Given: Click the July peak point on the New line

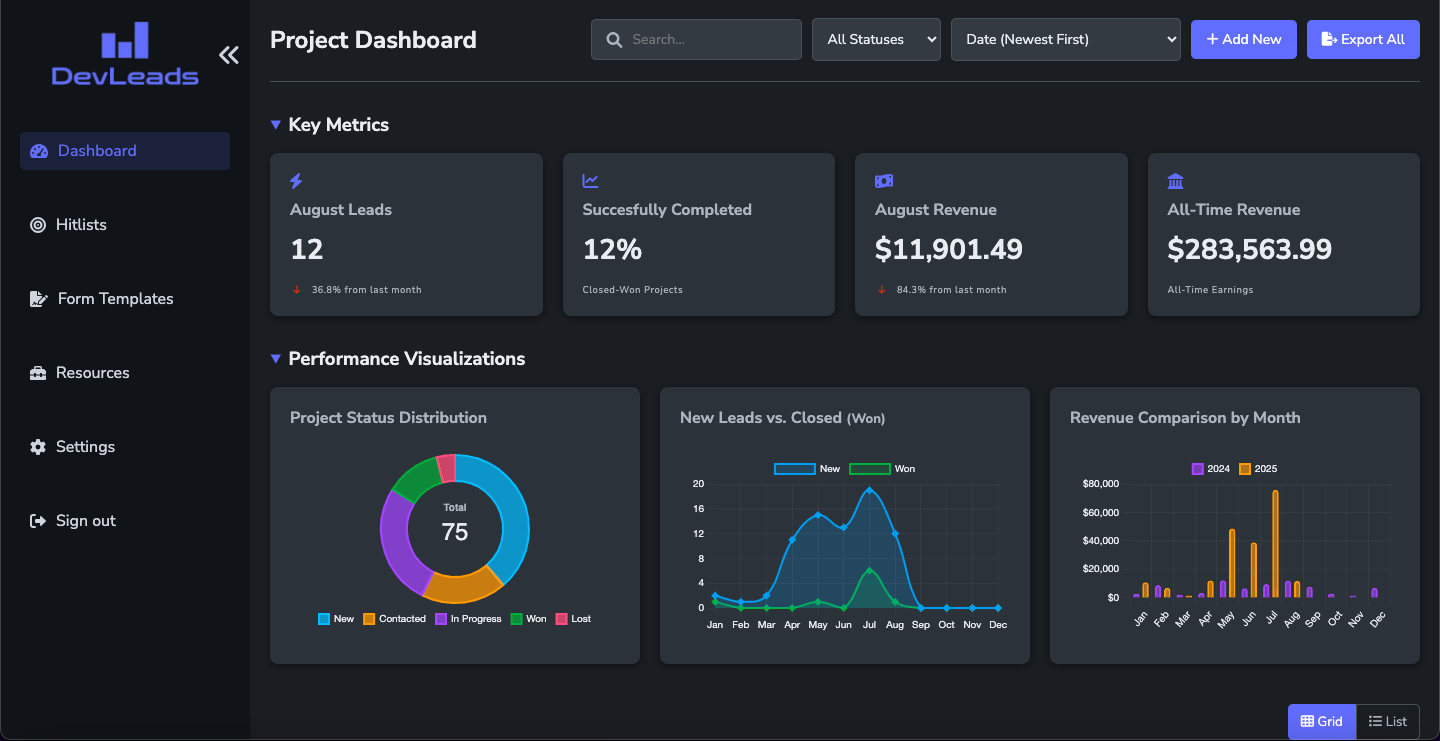Looking at the screenshot, I should point(869,490).
